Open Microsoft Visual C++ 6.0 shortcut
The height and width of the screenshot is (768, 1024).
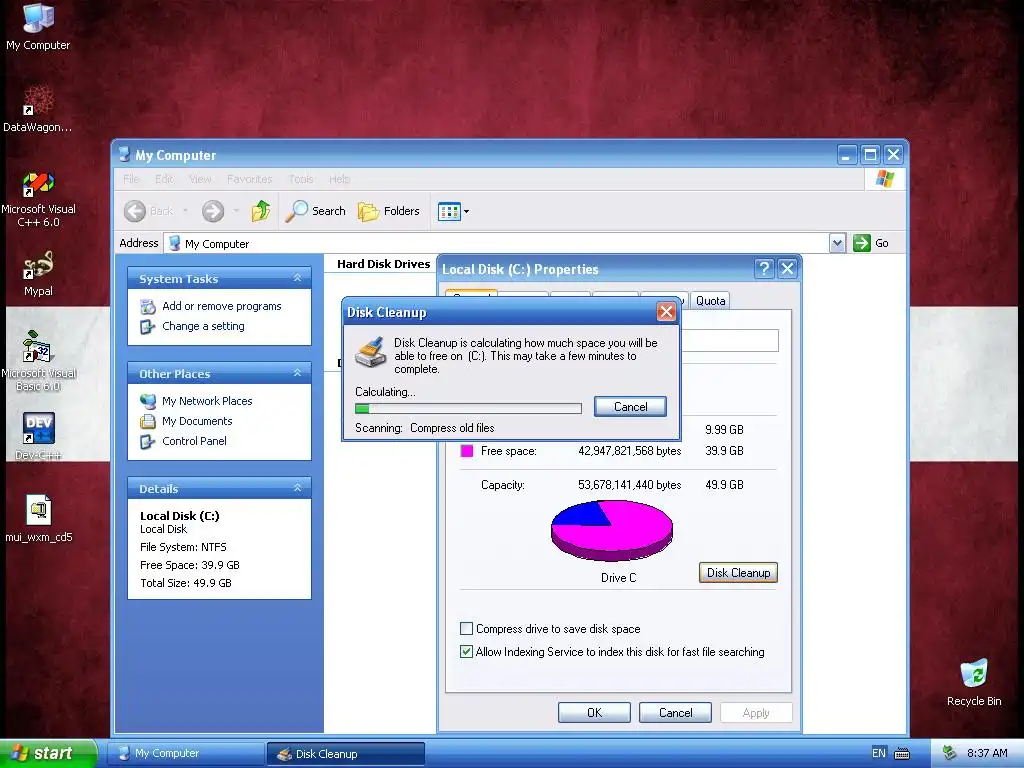(x=38, y=199)
